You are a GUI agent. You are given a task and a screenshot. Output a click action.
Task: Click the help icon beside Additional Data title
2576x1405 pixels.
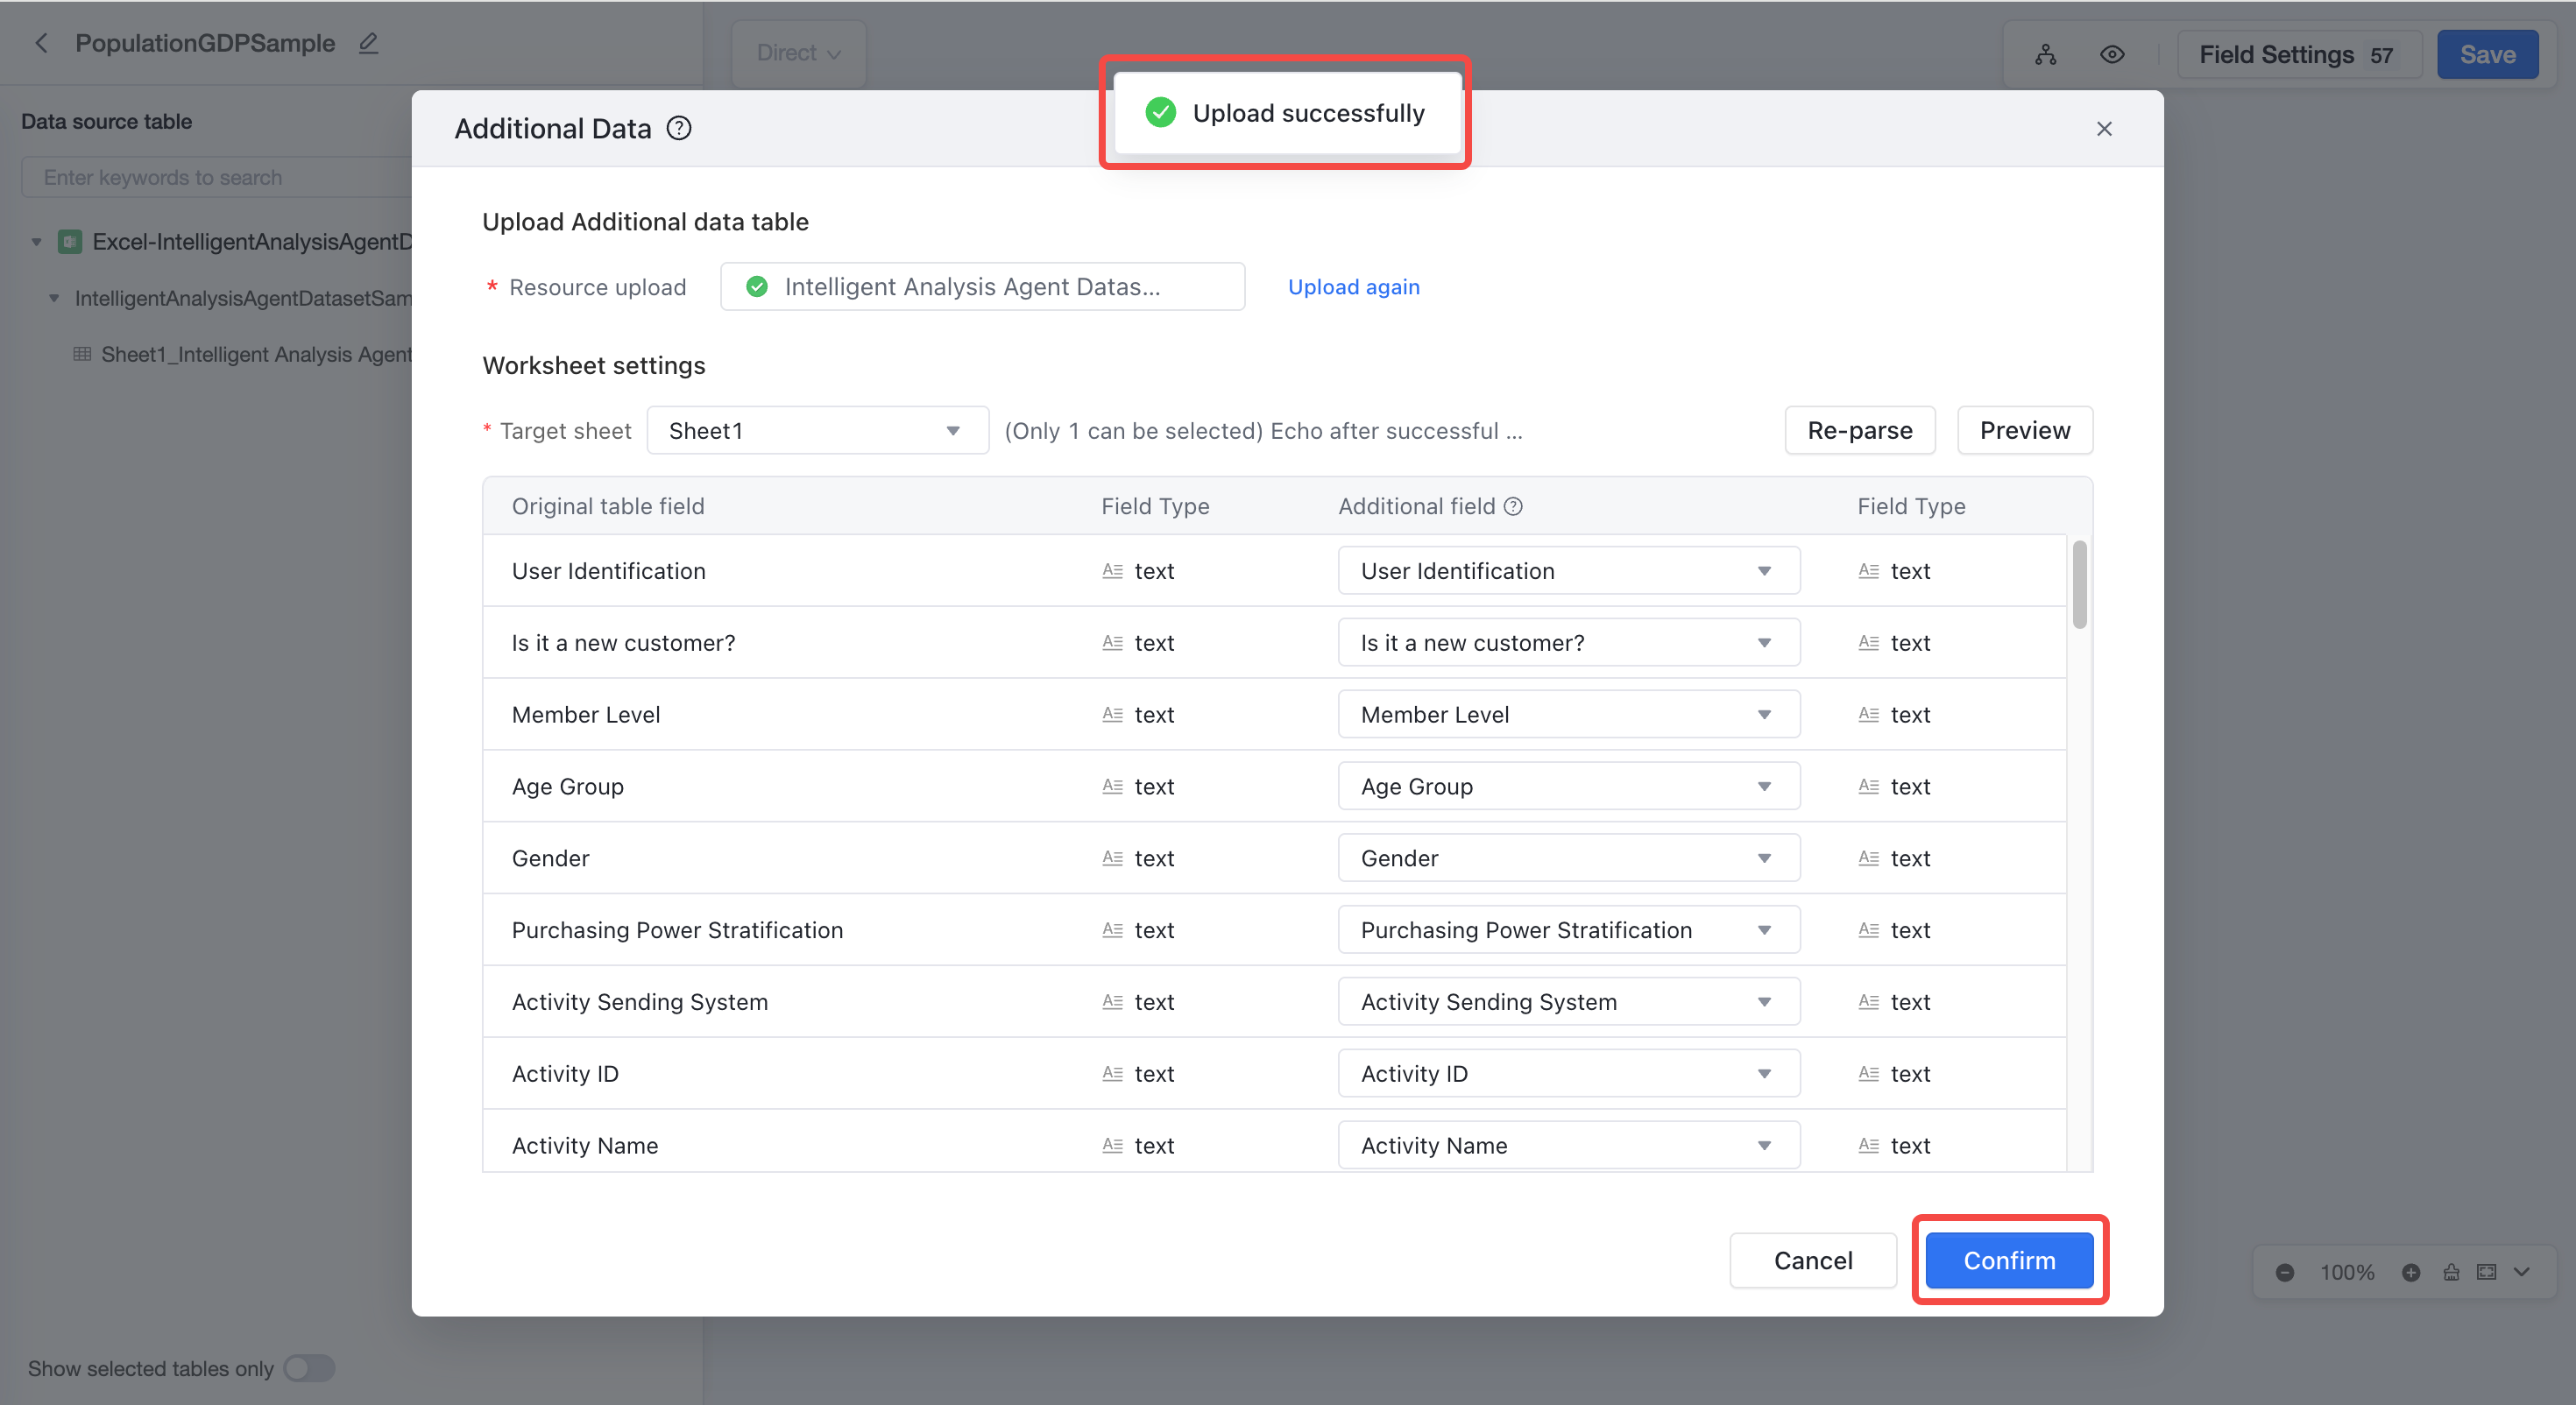click(x=679, y=128)
